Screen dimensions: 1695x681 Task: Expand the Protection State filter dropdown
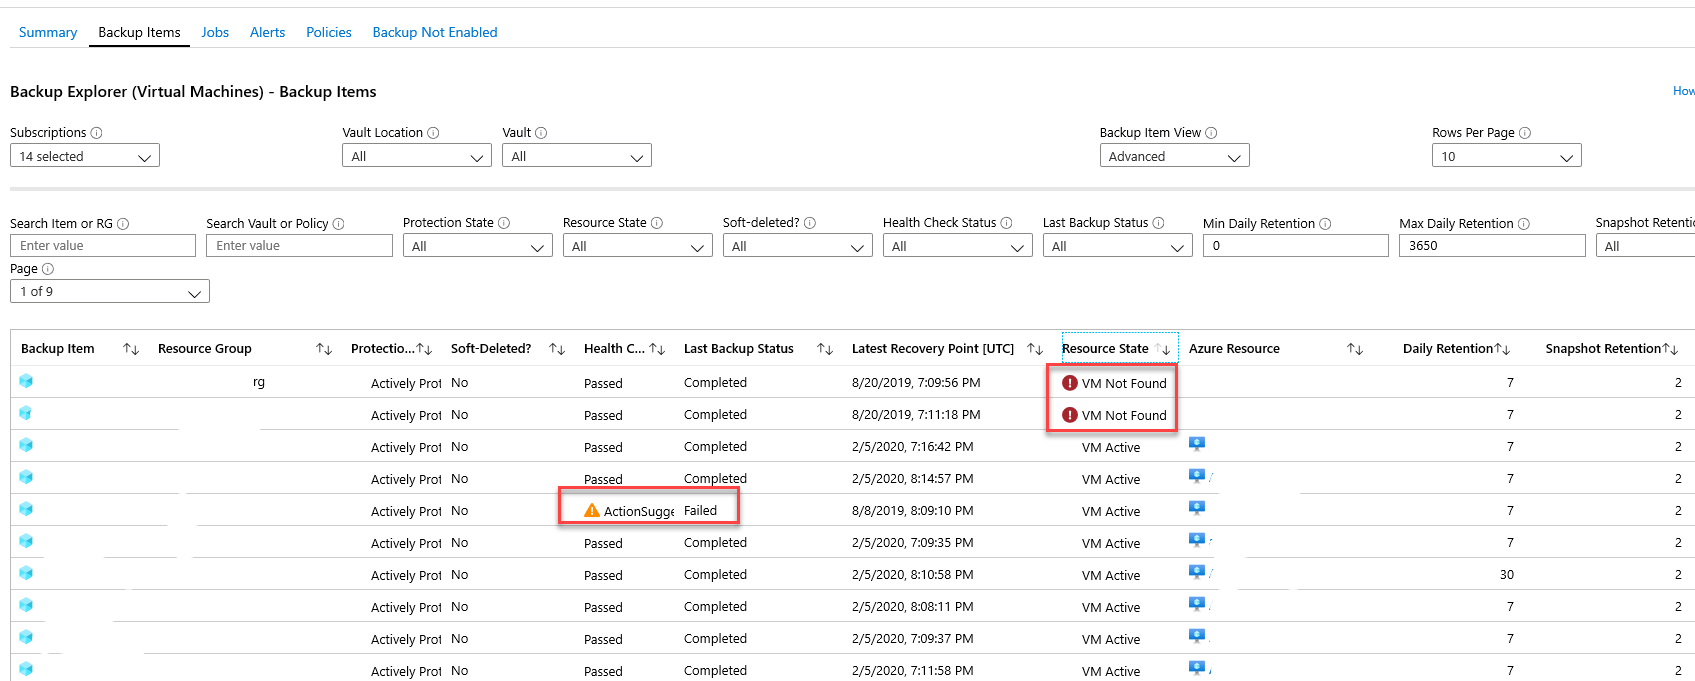click(x=478, y=246)
